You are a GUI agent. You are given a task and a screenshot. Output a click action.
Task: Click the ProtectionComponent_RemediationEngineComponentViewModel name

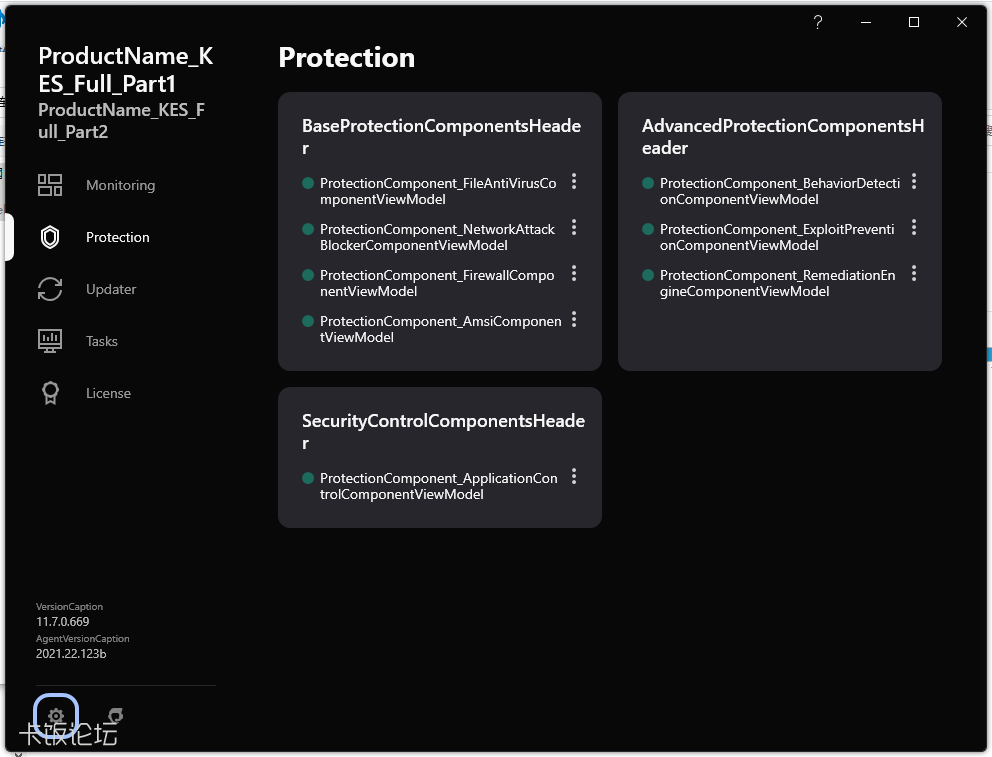778,283
